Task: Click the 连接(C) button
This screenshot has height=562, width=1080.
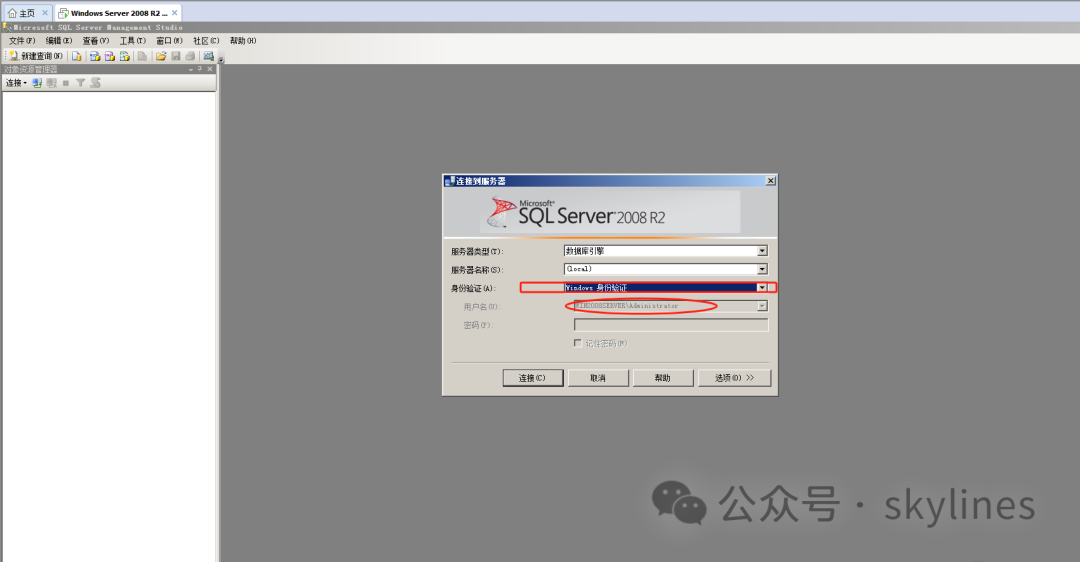Action: pyautogui.click(x=532, y=378)
